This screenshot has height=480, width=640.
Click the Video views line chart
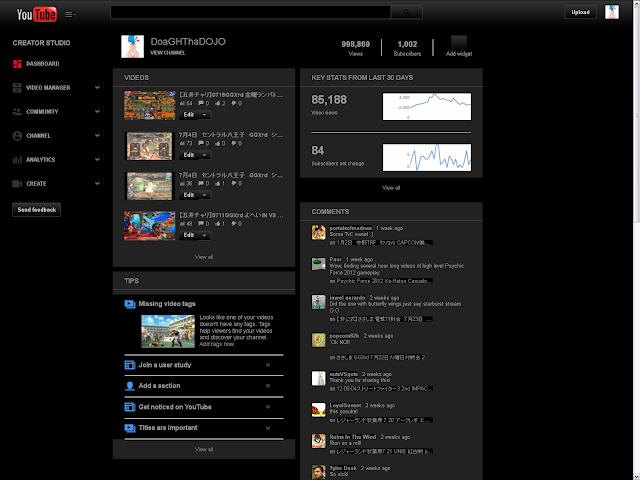pos(427,107)
